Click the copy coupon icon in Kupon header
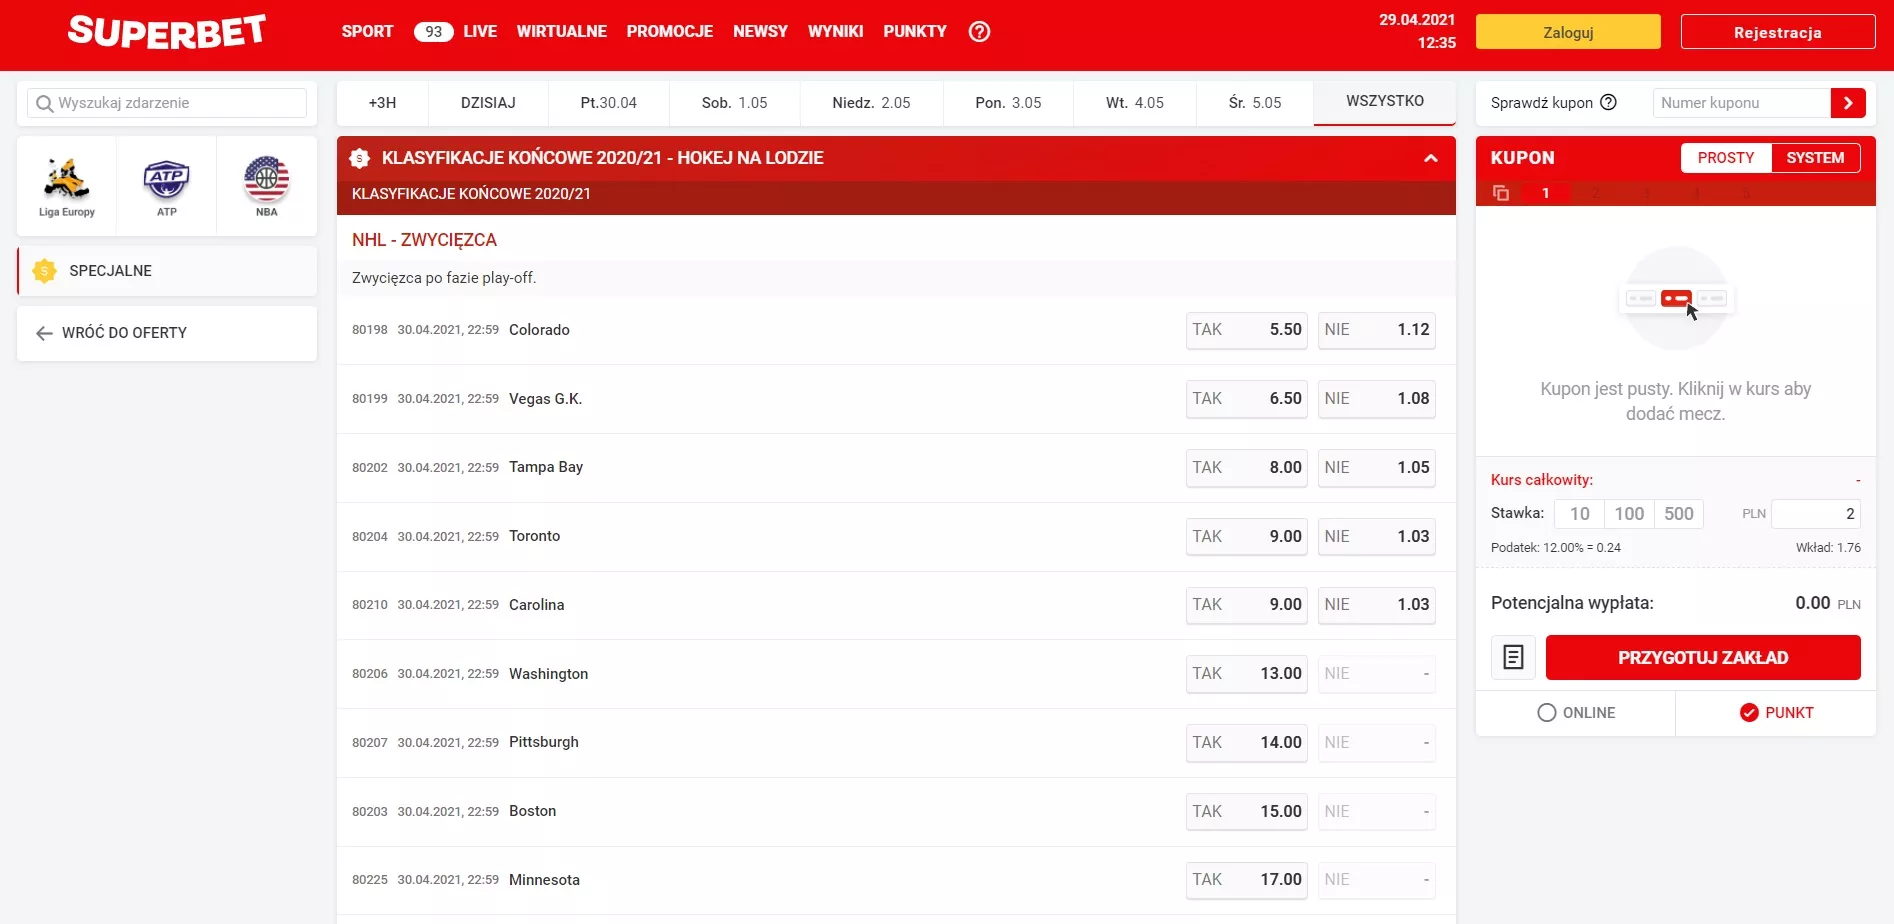The height and width of the screenshot is (924, 1894). [1501, 193]
